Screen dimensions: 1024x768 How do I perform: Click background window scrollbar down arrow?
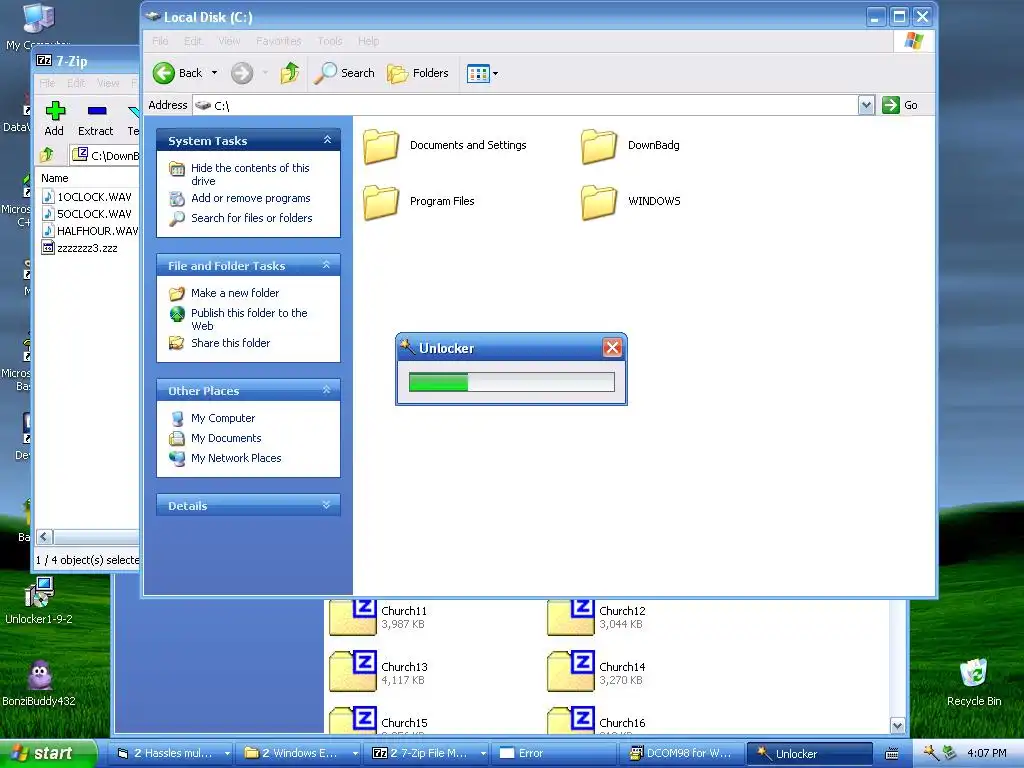tap(897, 725)
